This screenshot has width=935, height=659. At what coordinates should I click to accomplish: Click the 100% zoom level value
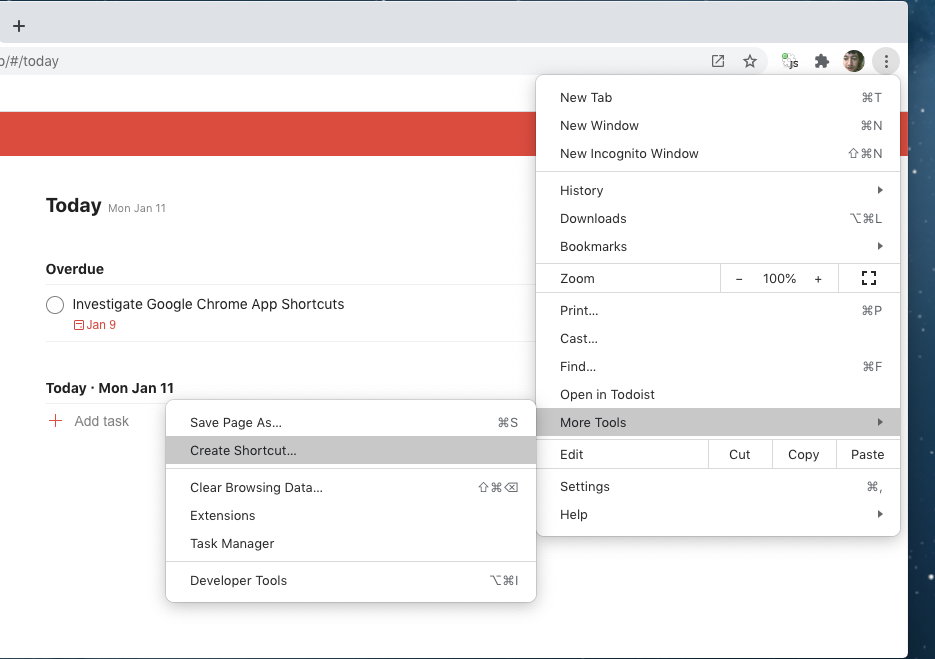[779, 279]
